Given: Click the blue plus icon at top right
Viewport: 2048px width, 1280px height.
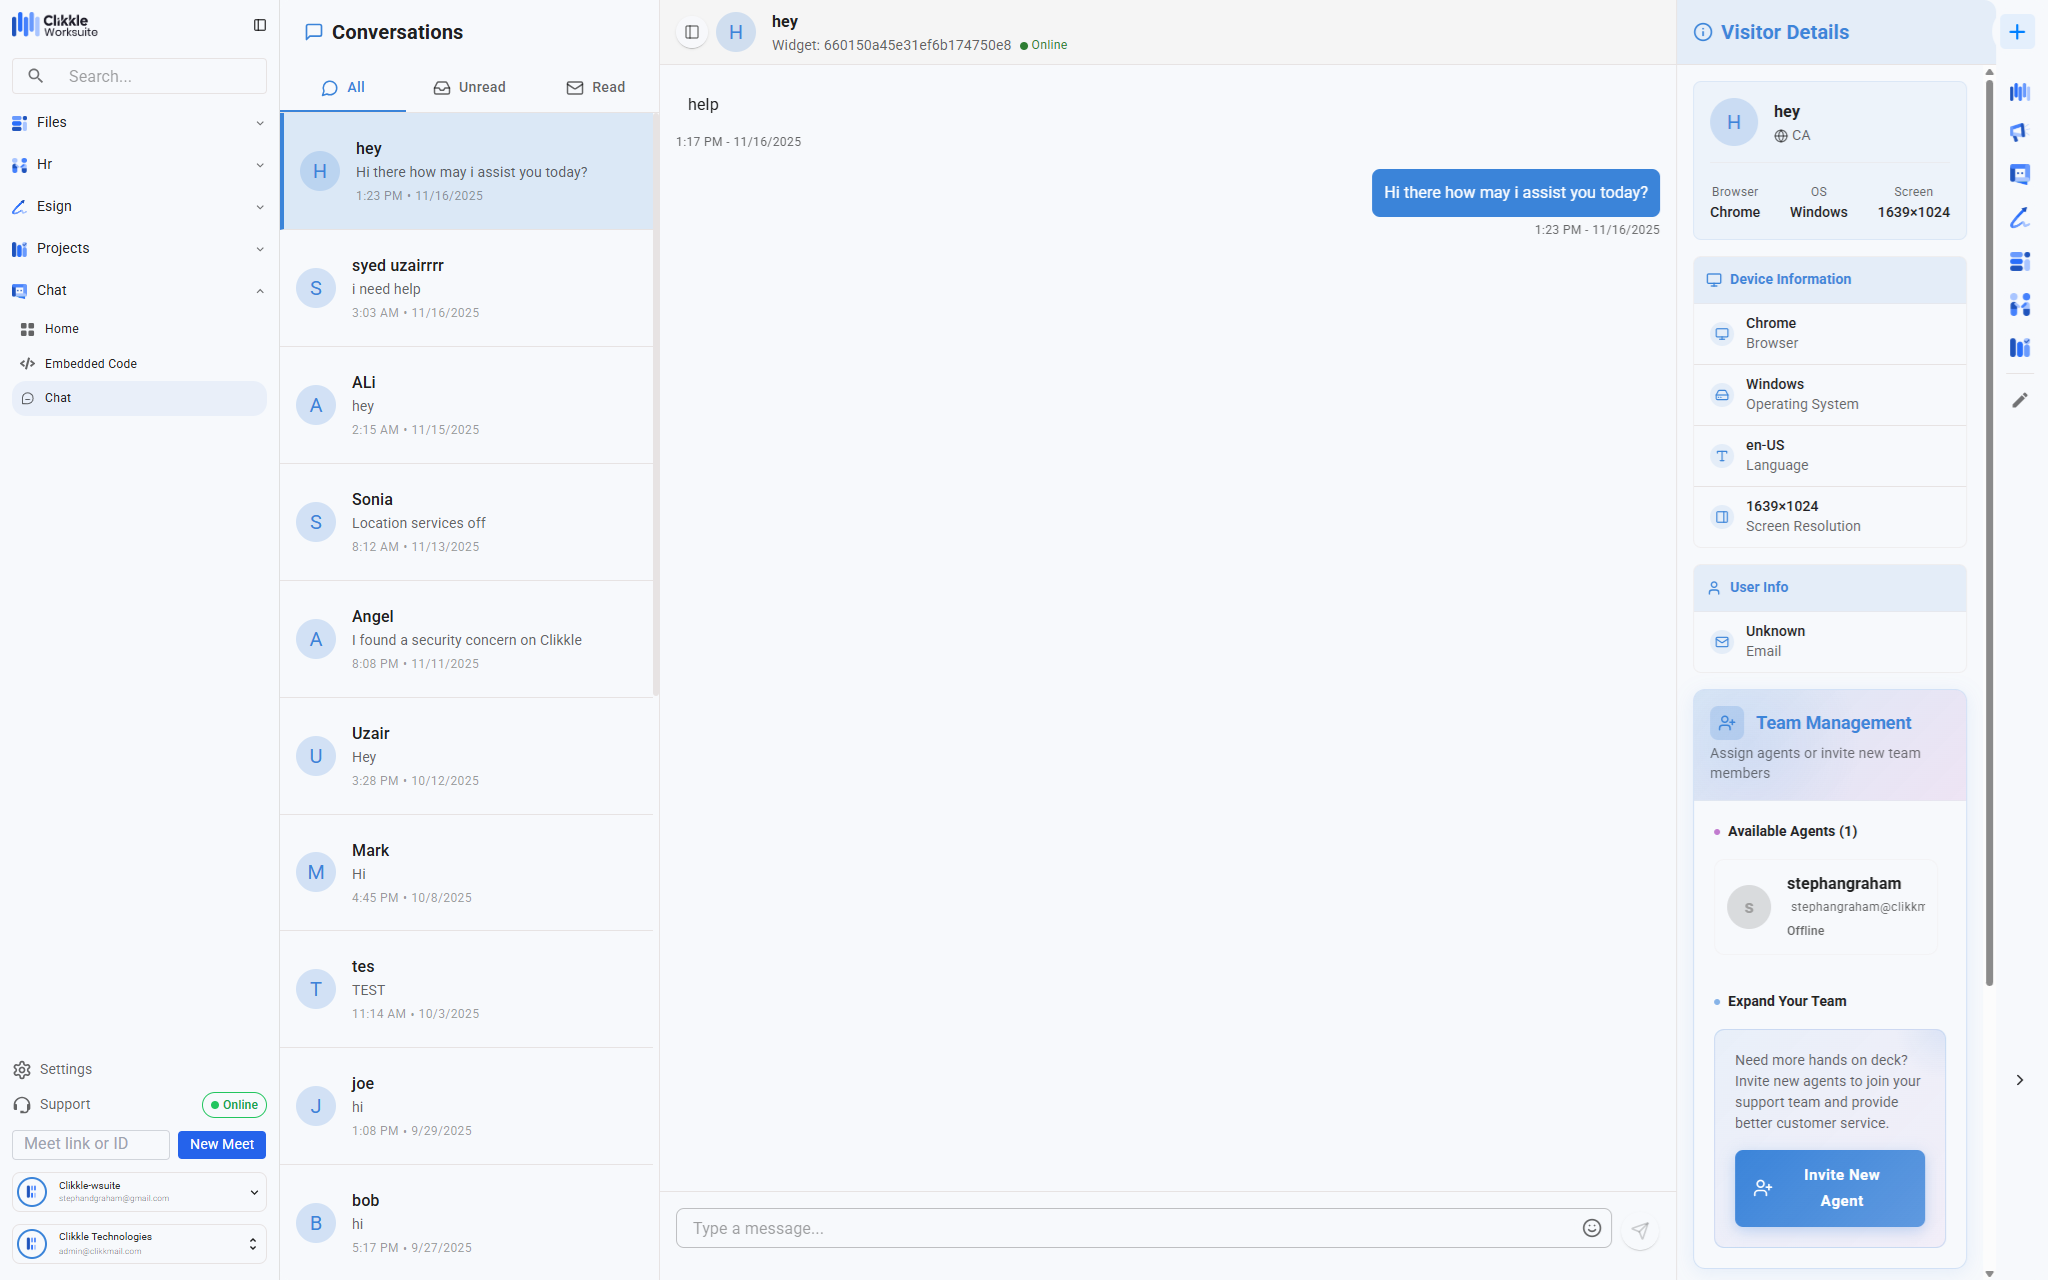Looking at the screenshot, I should (x=2017, y=32).
